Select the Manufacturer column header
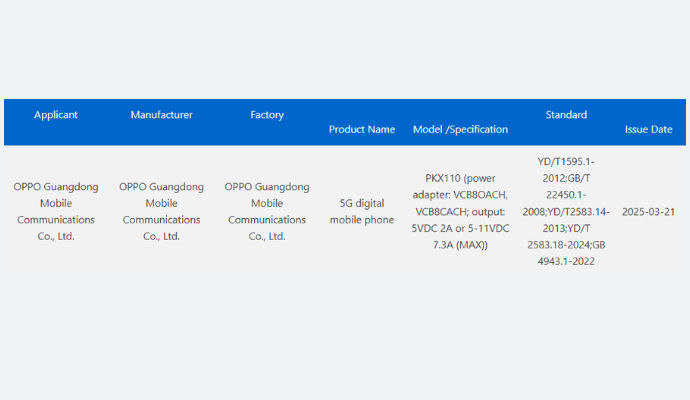690x400 pixels. 161,115
